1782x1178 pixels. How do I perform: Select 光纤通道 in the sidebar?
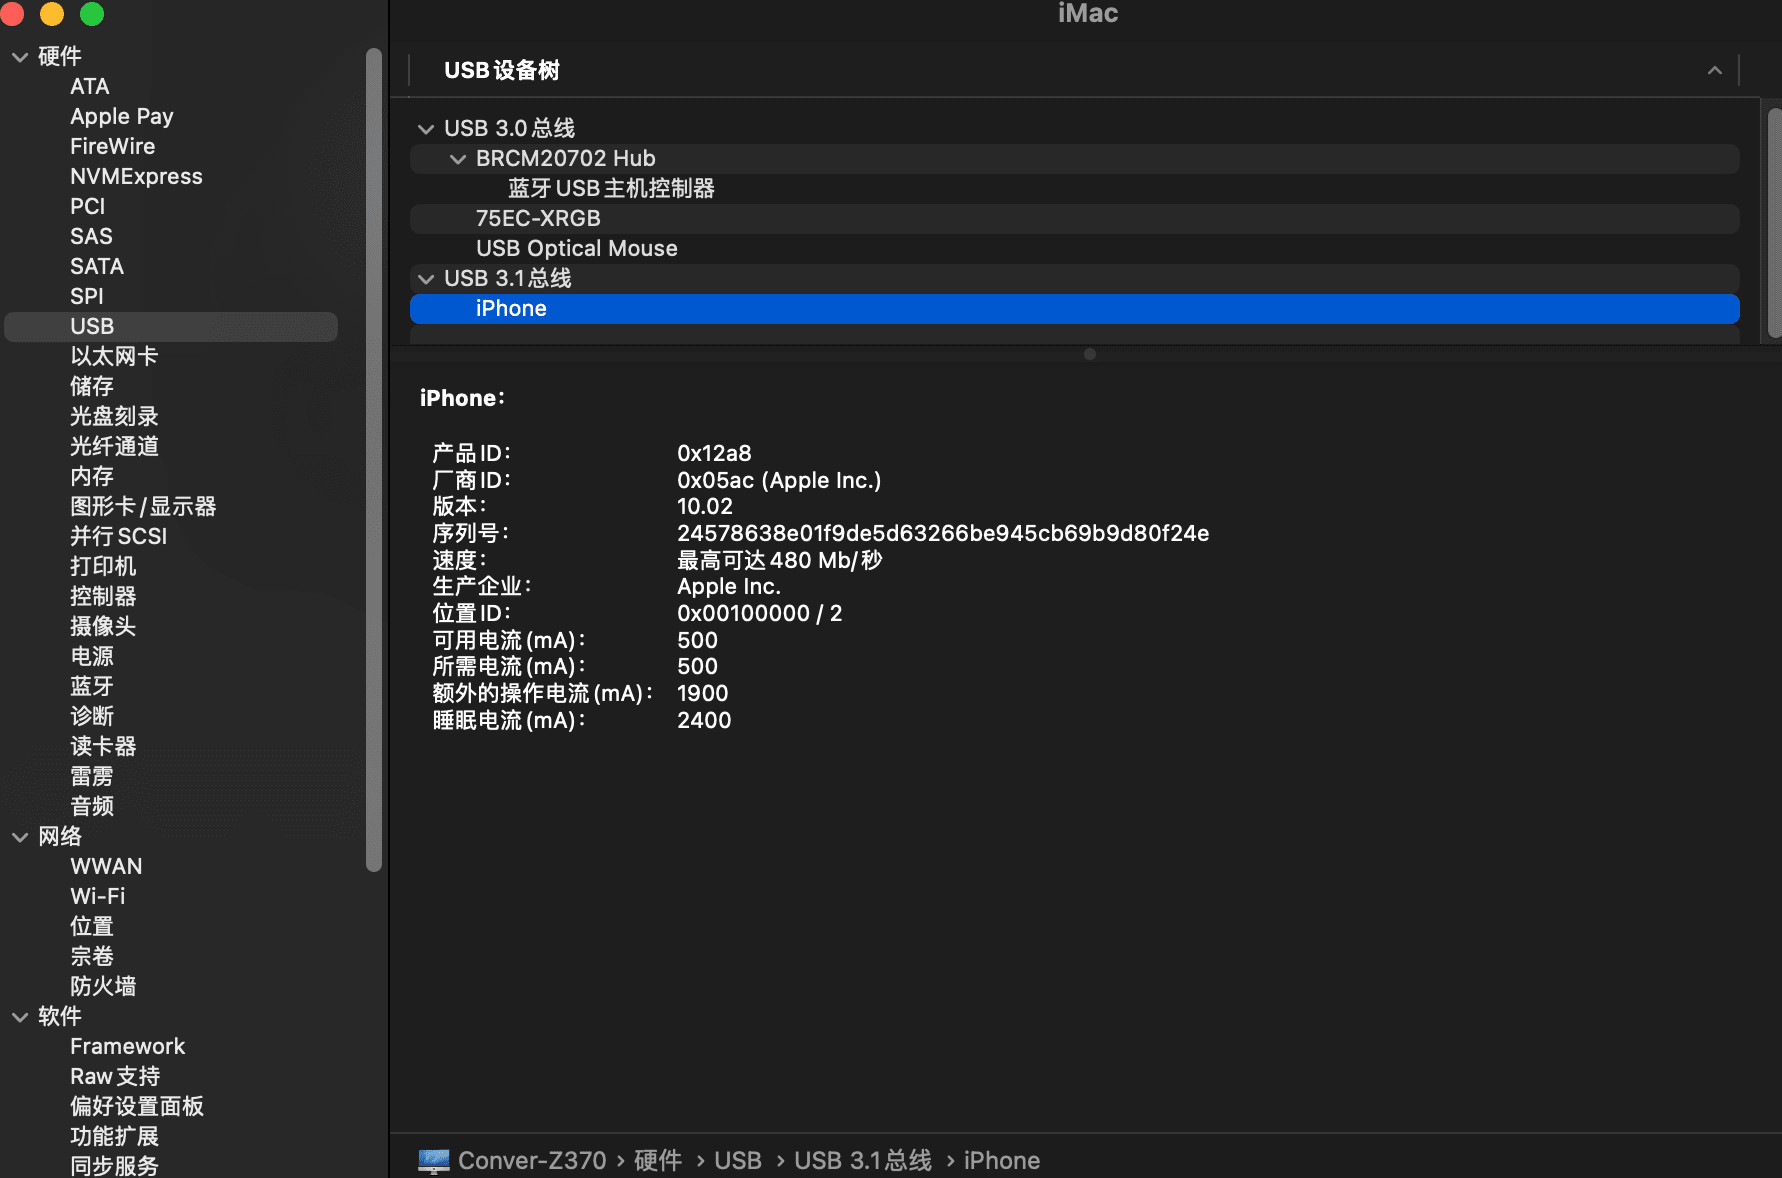click(114, 447)
